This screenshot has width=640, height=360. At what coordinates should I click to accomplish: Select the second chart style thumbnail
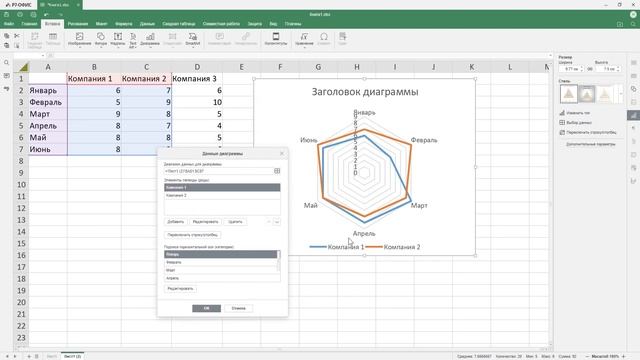click(x=587, y=94)
